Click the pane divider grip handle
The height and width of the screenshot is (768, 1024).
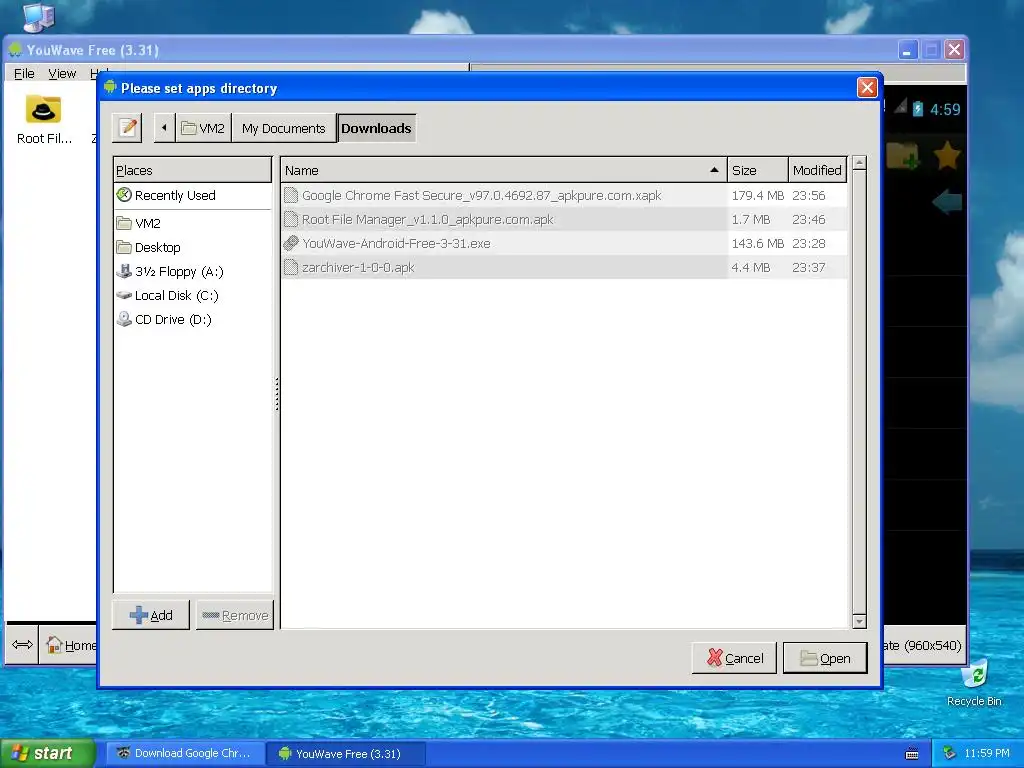277,394
